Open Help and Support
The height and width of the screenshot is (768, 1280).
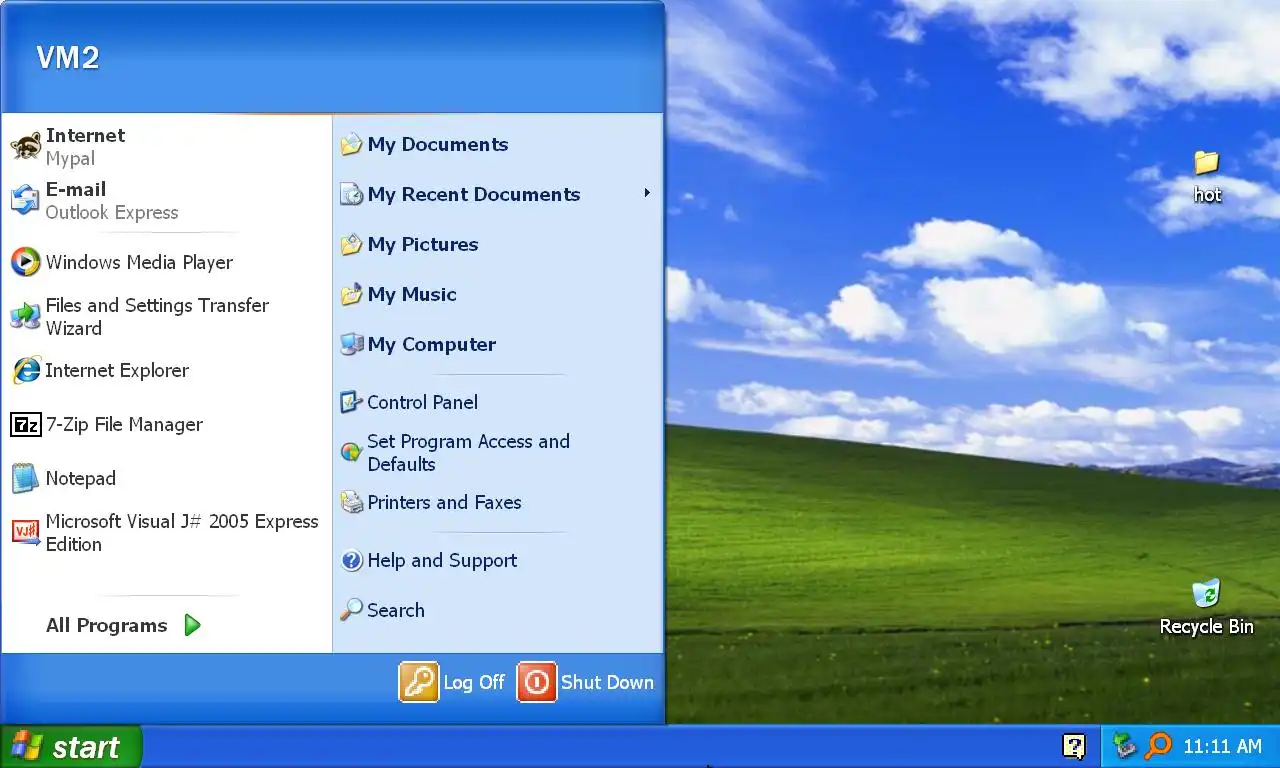(x=497, y=560)
